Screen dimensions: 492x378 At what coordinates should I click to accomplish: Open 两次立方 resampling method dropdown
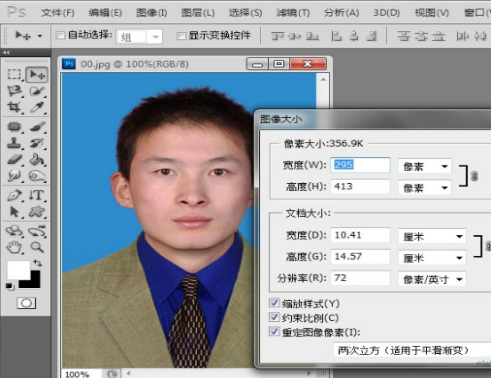pyautogui.click(x=412, y=350)
